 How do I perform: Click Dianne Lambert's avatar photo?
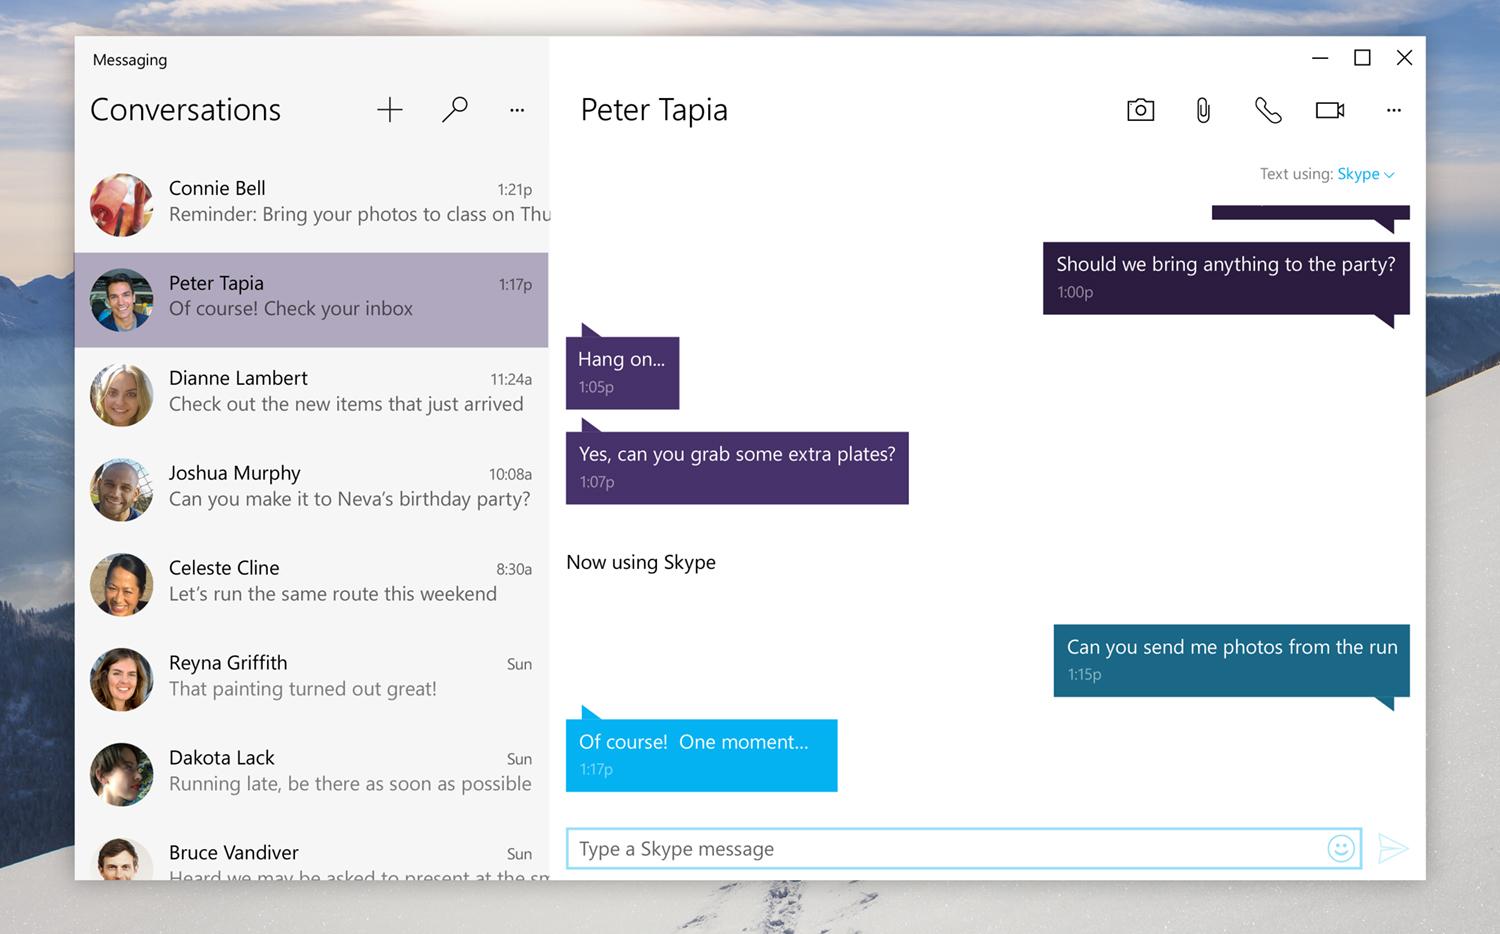pyautogui.click(x=121, y=395)
